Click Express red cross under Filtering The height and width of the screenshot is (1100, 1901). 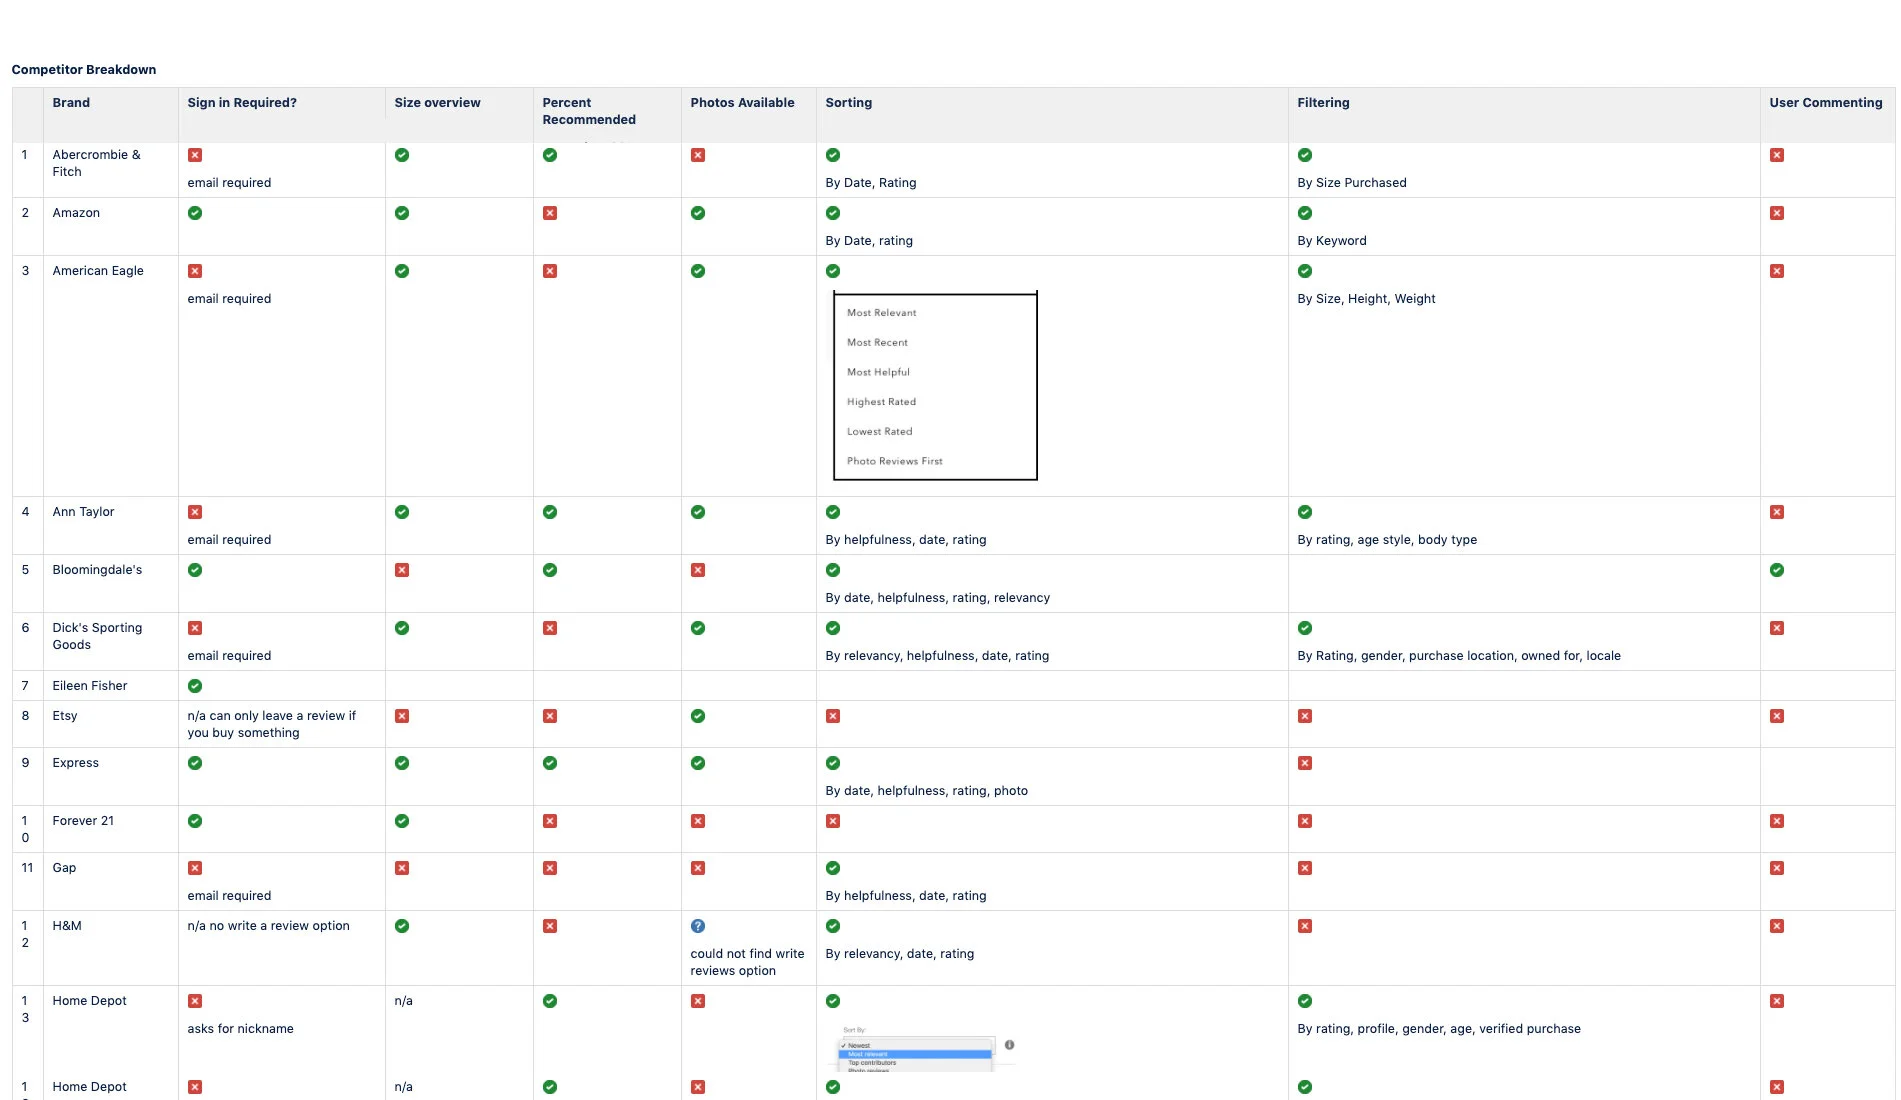point(1305,763)
